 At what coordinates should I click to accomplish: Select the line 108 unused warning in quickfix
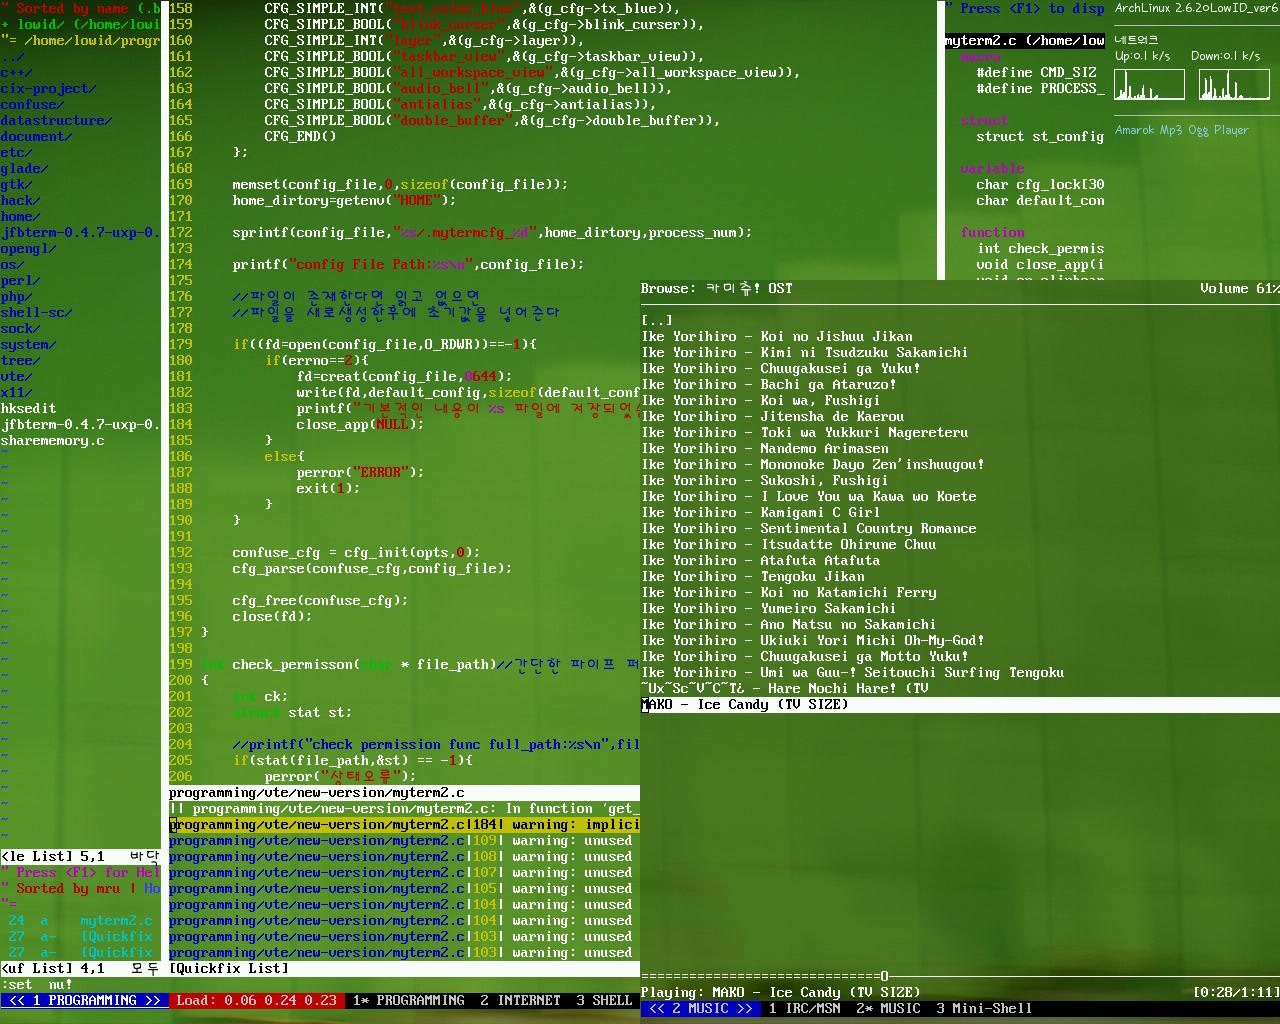(404, 857)
